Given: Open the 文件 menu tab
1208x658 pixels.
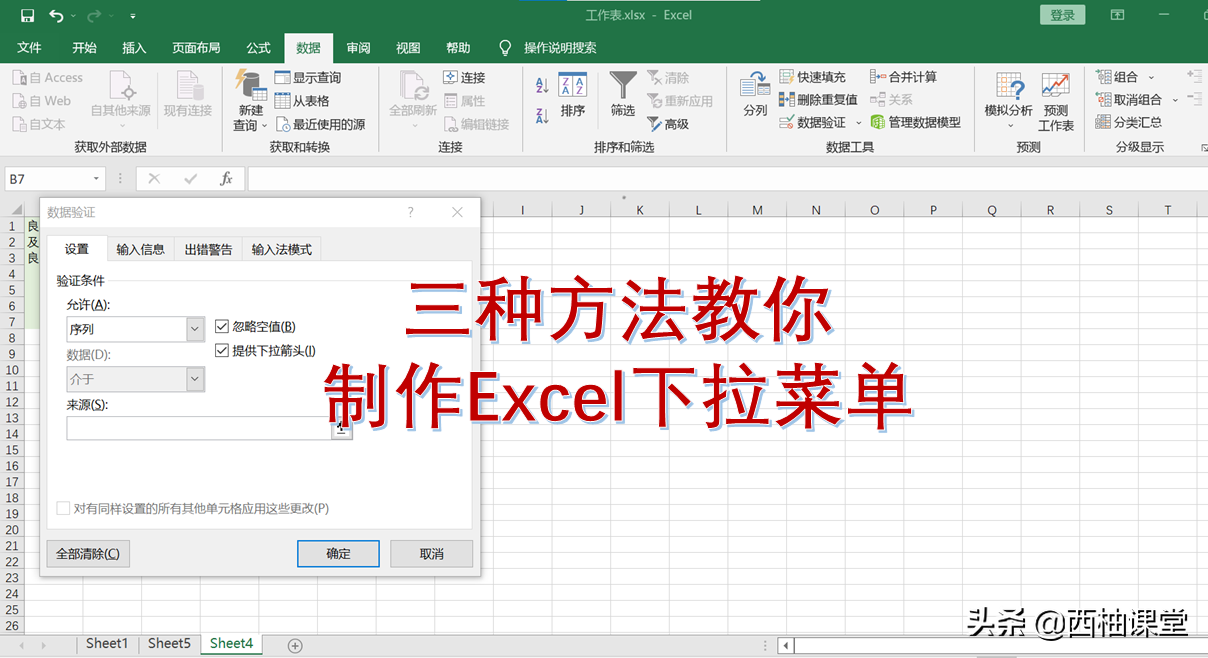Looking at the screenshot, I should pos(30,48).
